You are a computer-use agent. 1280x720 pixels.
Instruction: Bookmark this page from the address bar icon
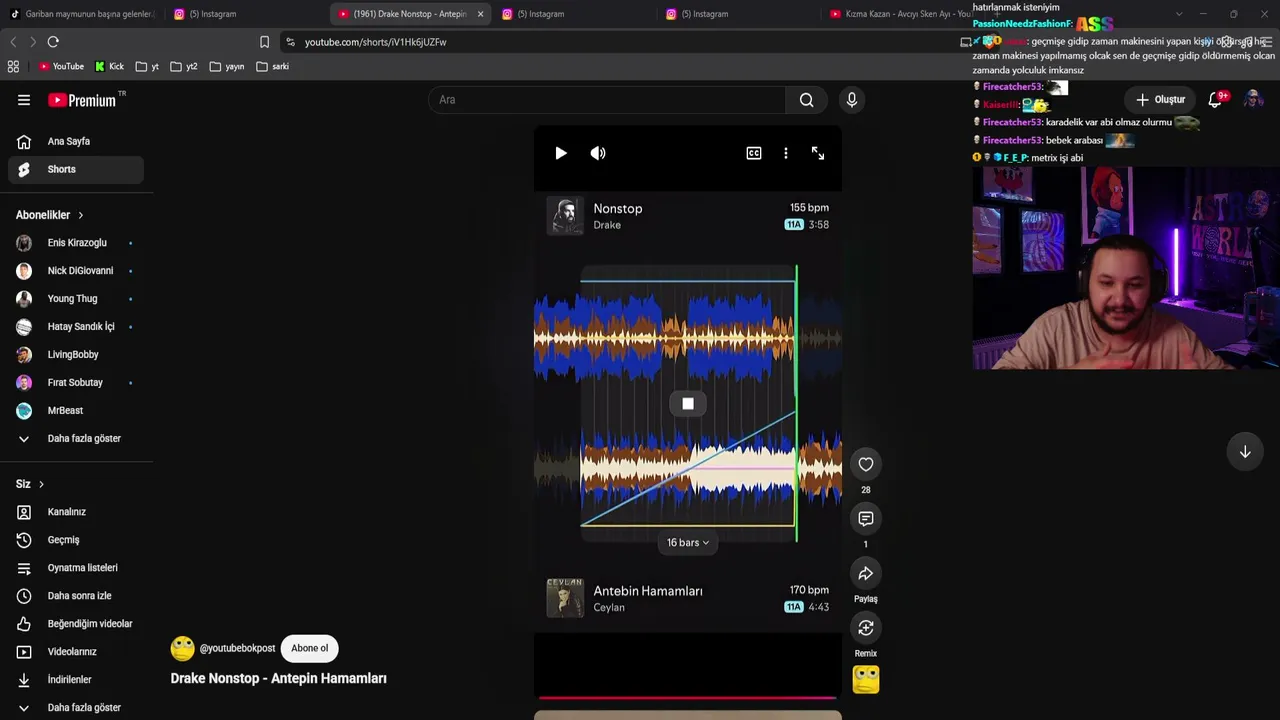264,42
